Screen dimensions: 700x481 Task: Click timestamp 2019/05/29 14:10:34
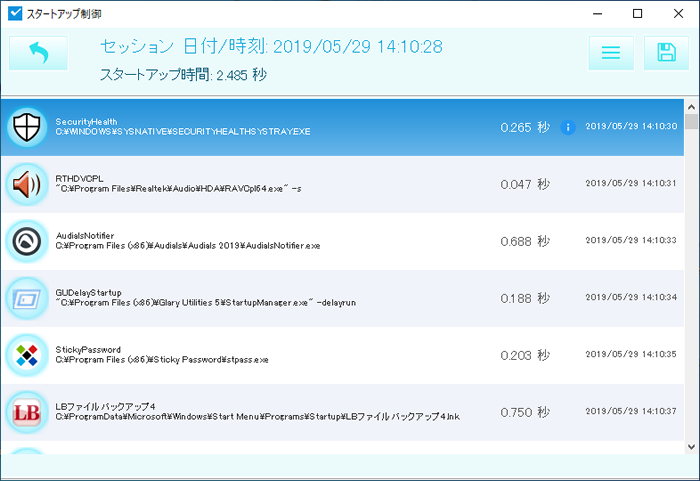click(x=631, y=297)
